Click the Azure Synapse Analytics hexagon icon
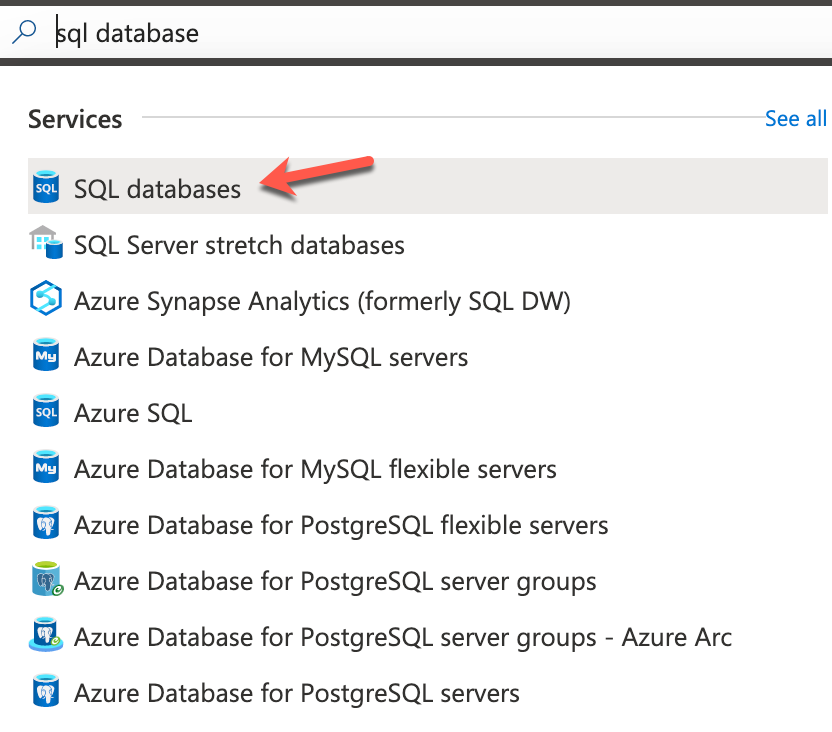The image size is (832, 732). [x=46, y=299]
